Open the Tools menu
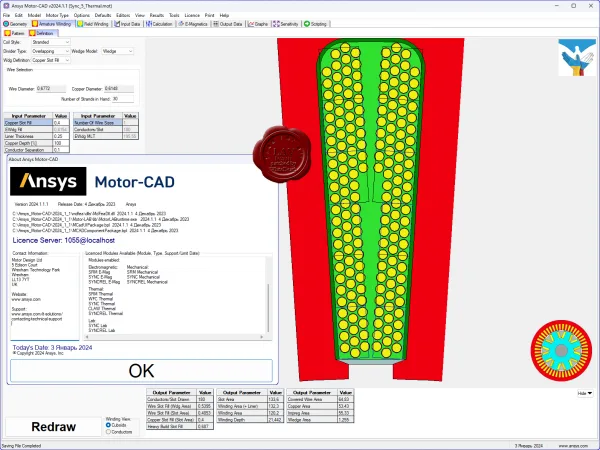 point(174,15)
